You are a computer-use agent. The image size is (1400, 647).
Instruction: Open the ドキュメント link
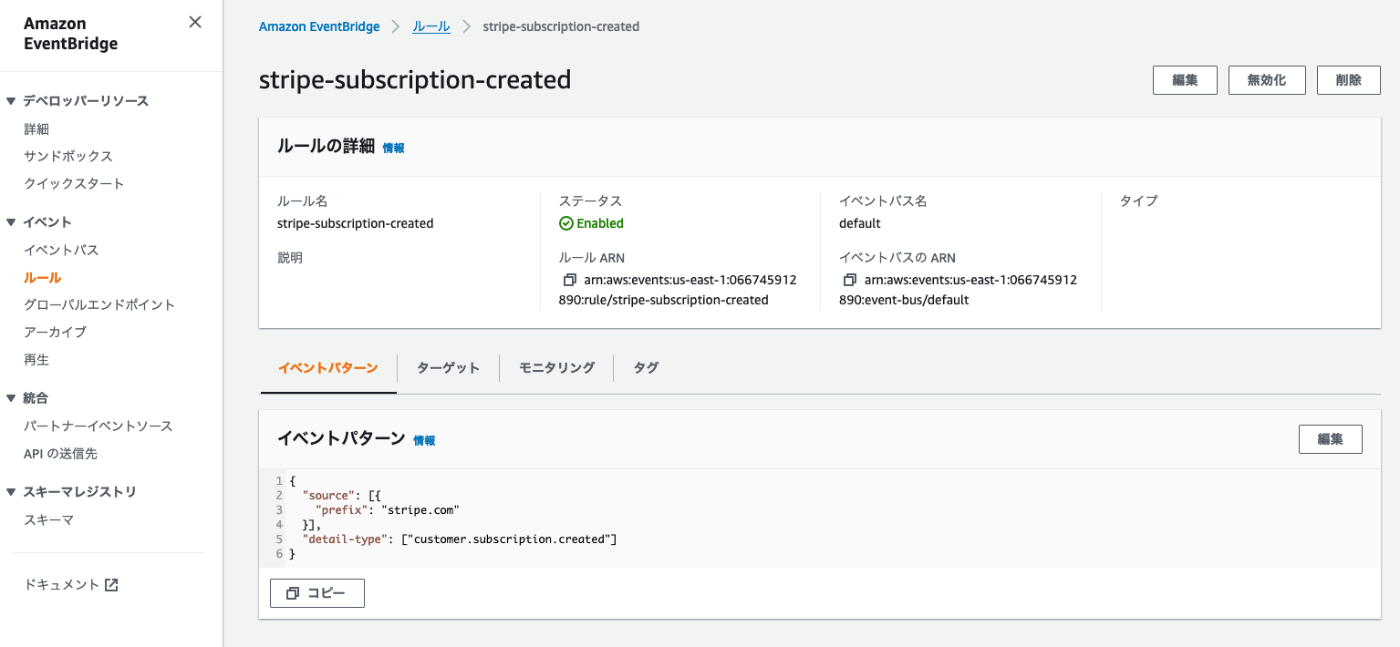(x=62, y=585)
